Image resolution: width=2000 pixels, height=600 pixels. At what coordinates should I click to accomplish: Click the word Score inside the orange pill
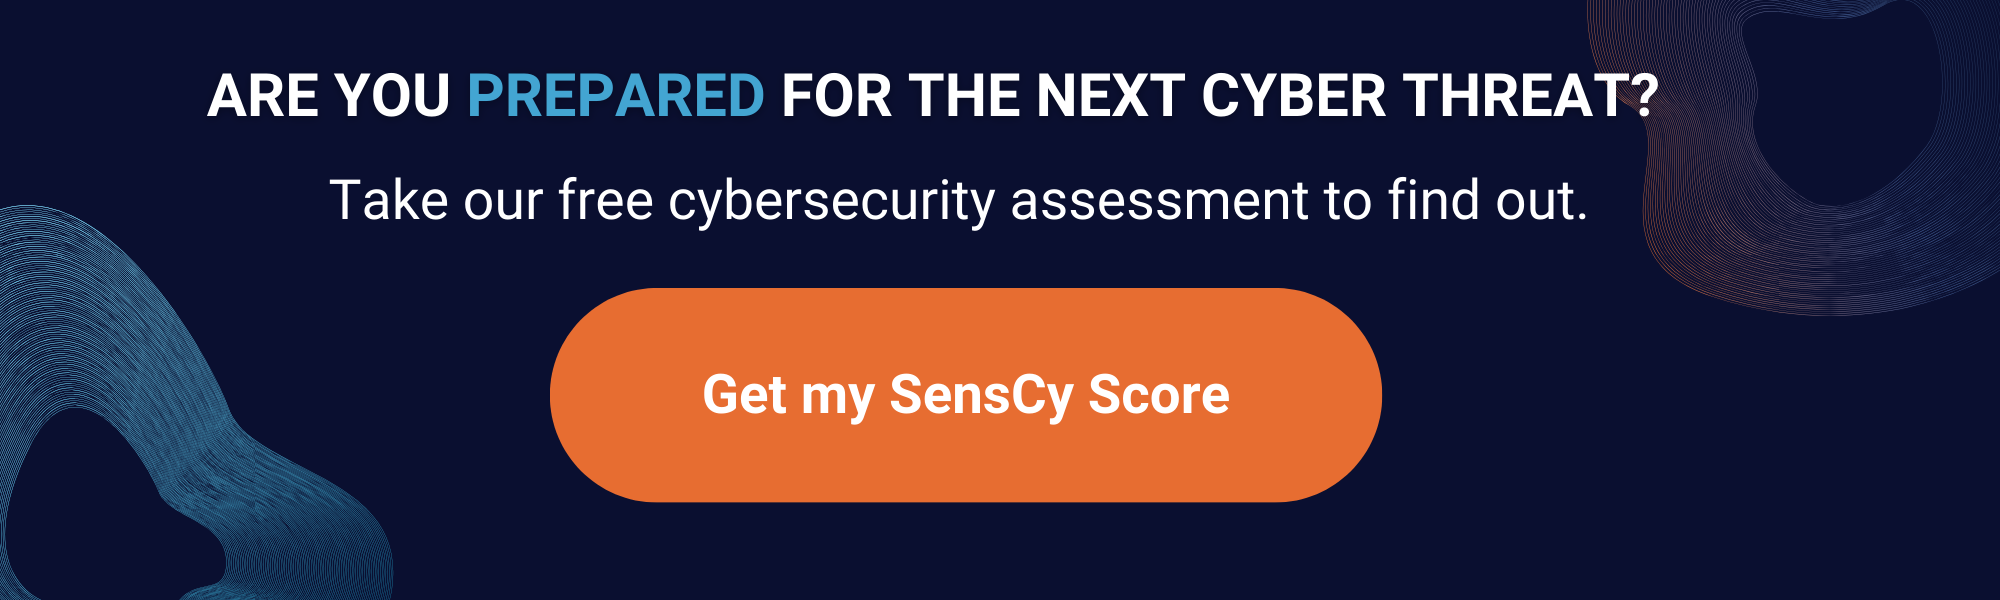pos(1160,396)
